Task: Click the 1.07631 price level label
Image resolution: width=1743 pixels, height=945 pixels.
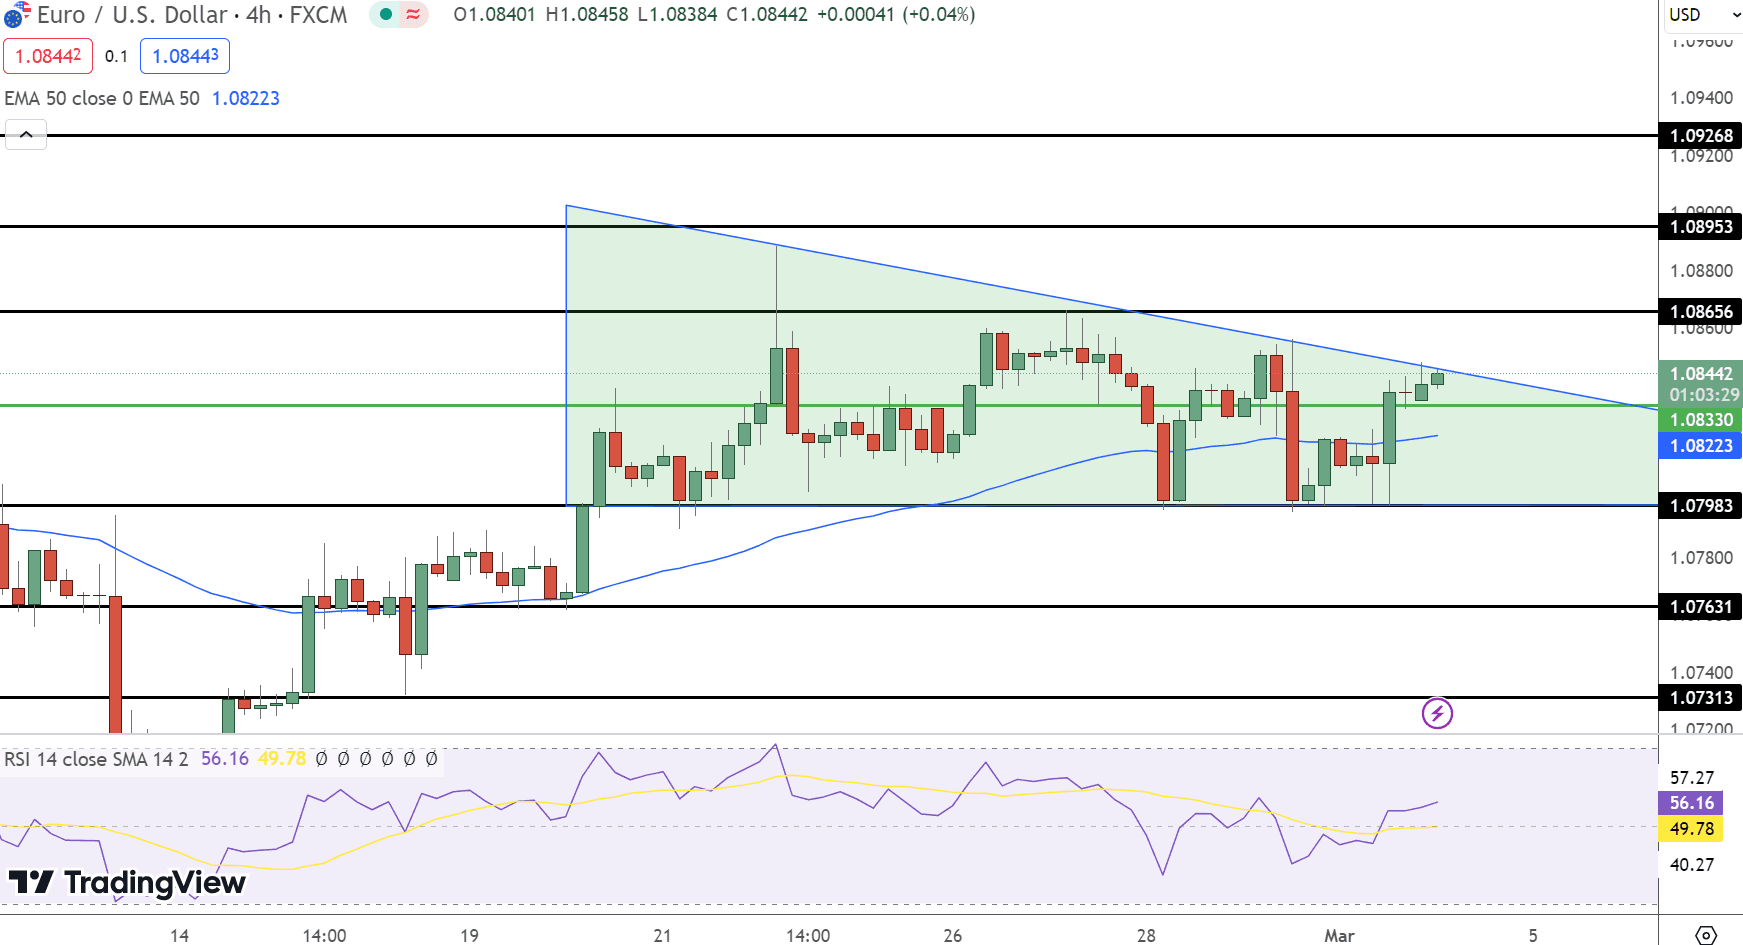Action: coord(1701,607)
